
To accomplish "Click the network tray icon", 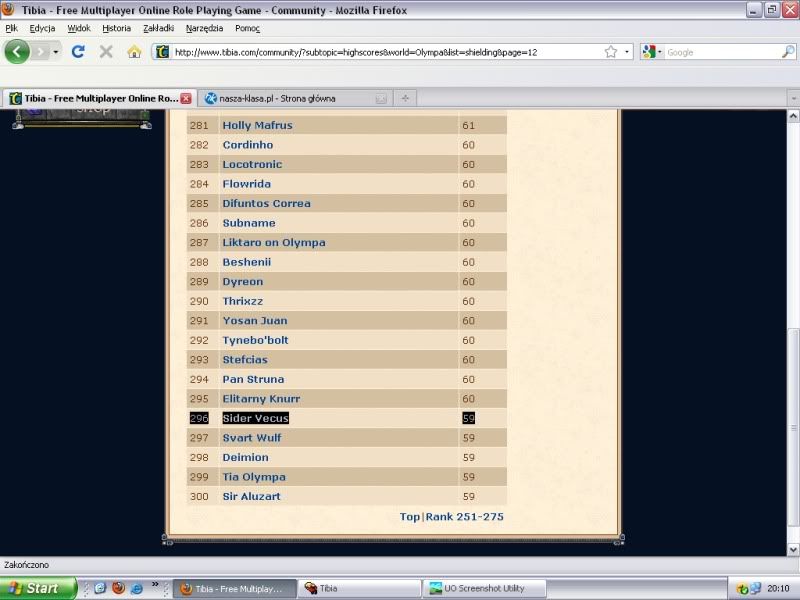I will pos(756,589).
